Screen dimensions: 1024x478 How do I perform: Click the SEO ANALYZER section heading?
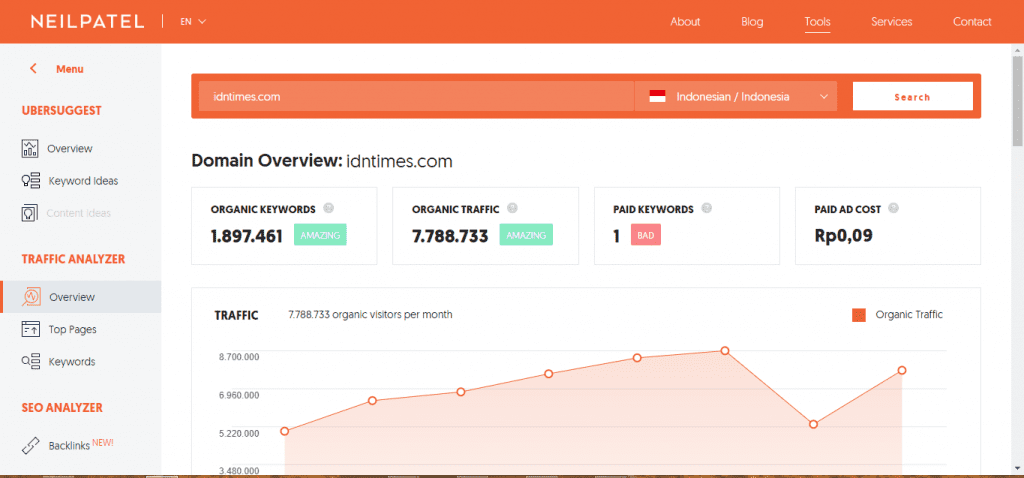[62, 407]
